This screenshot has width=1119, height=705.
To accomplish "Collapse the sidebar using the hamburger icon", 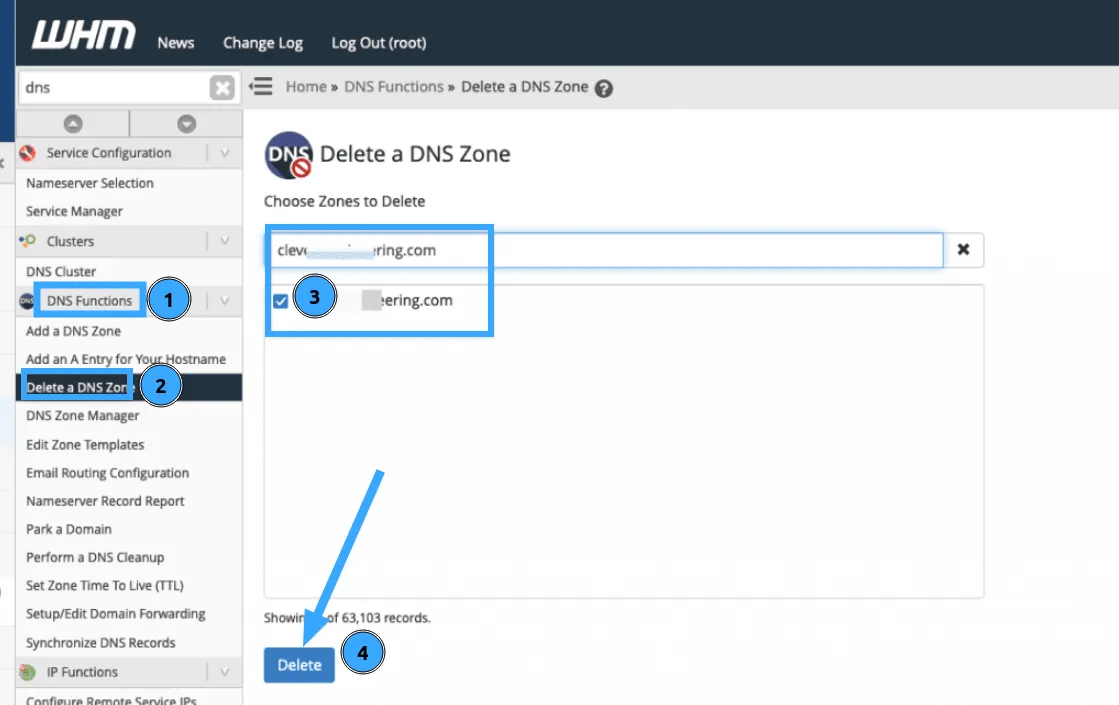I will pyautogui.click(x=260, y=86).
